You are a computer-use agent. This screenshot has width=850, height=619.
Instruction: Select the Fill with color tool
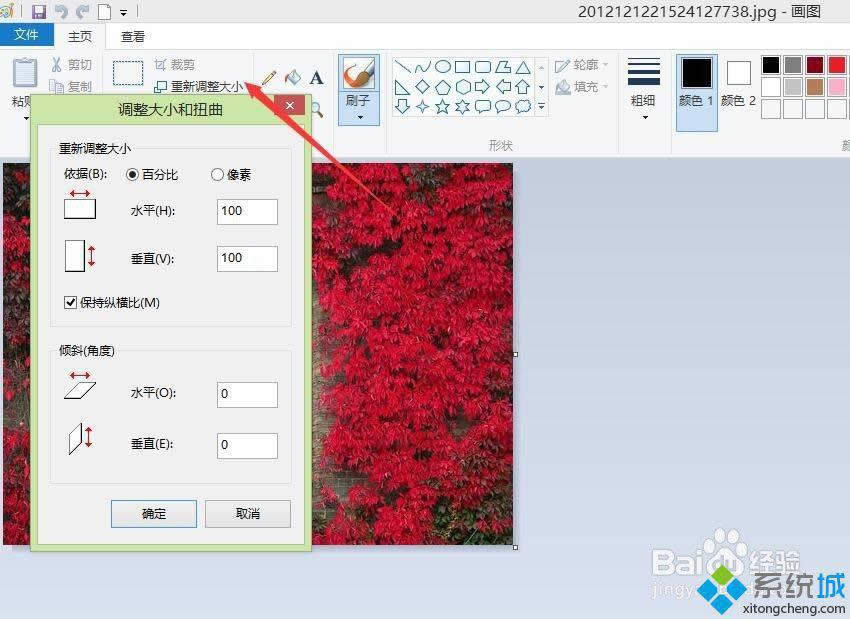pos(293,77)
